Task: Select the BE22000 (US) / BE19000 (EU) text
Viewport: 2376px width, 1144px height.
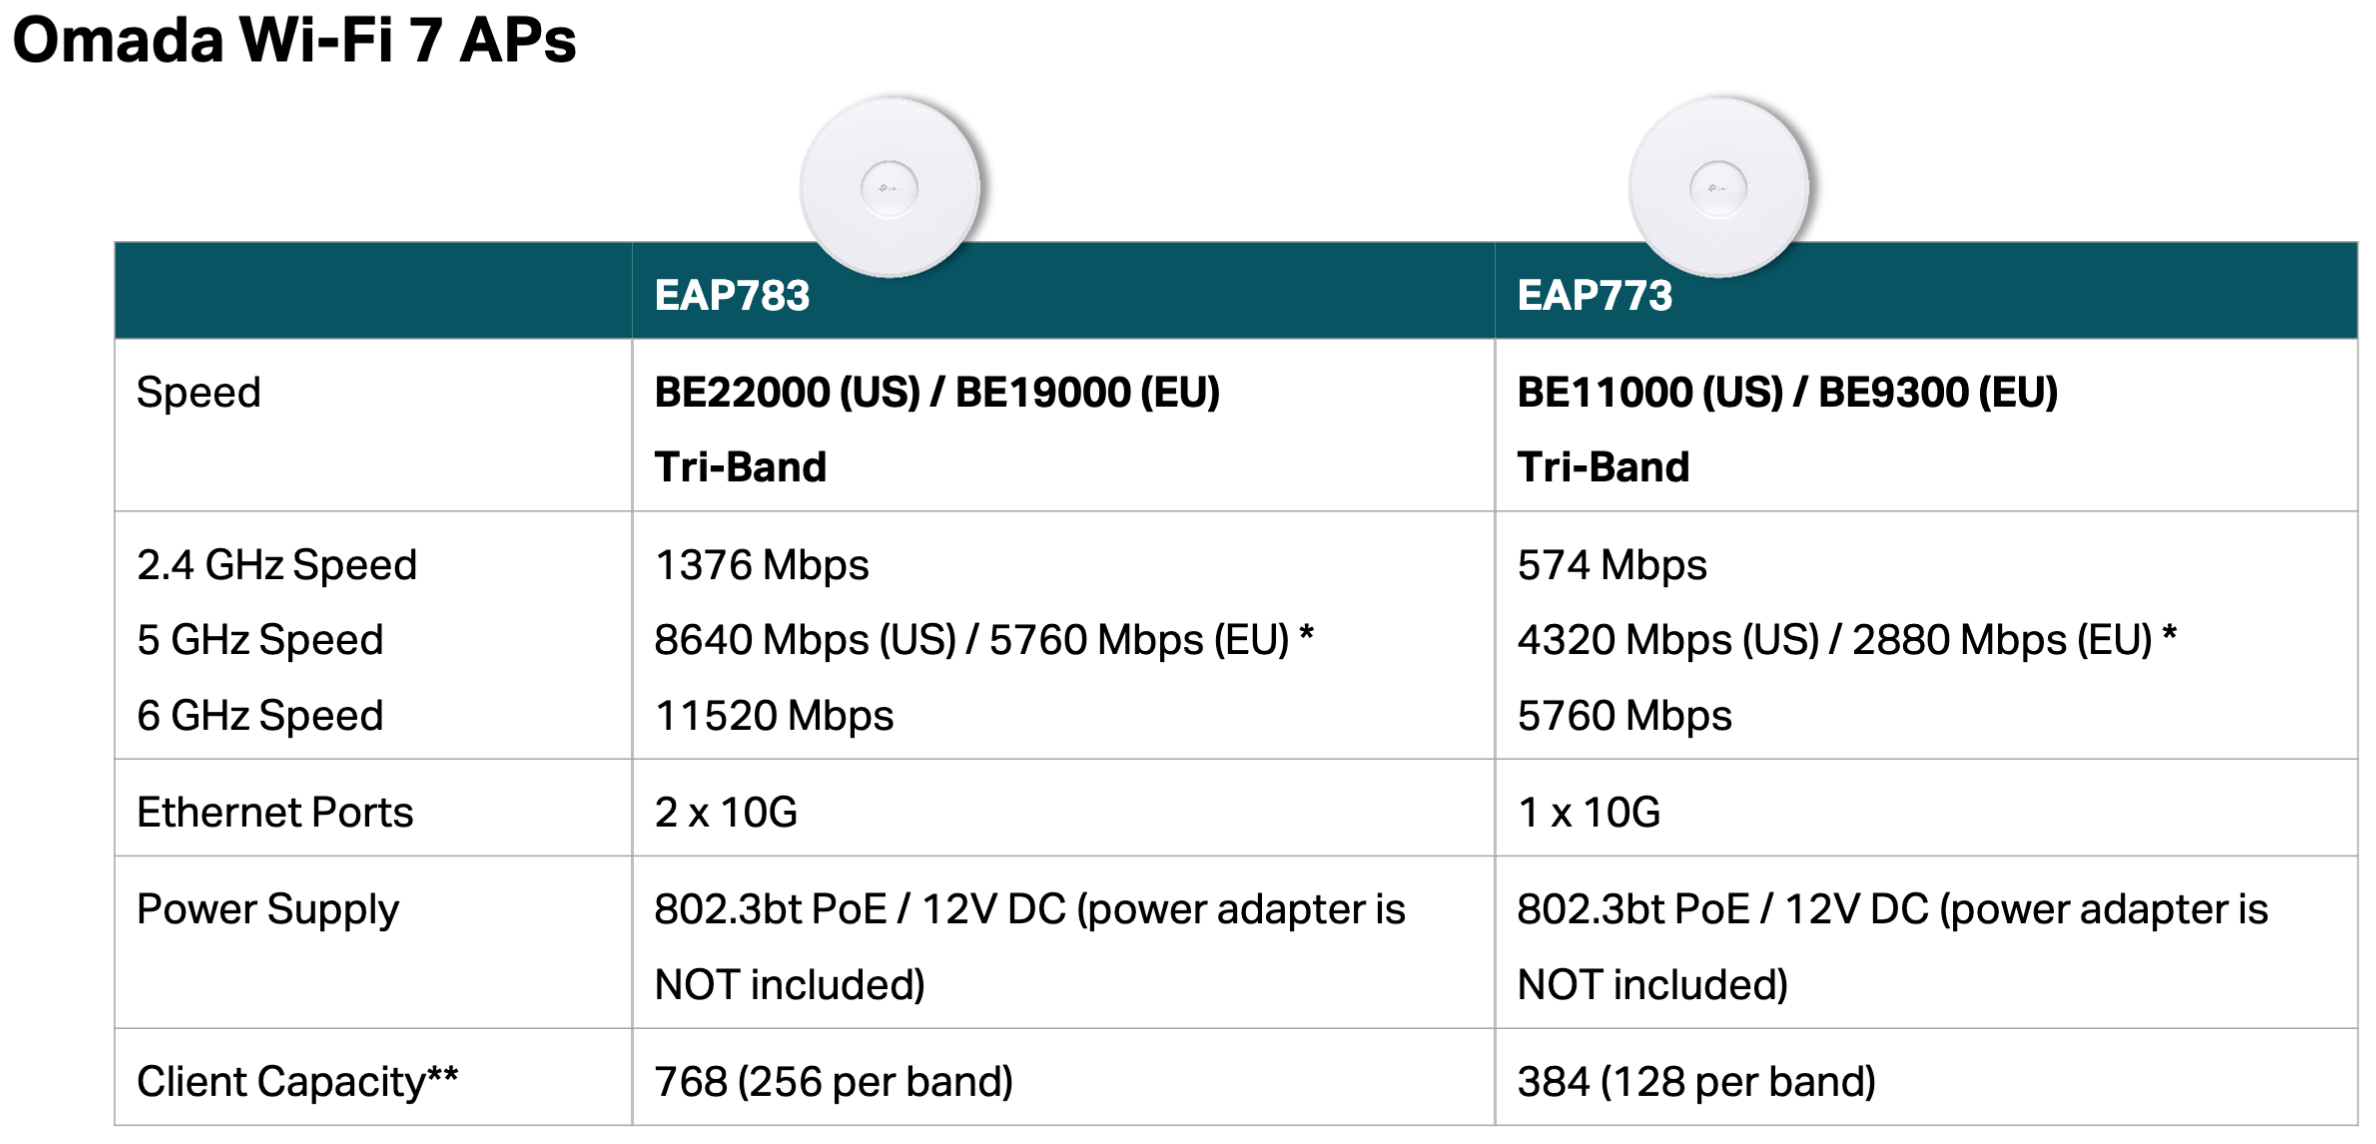Action: (936, 392)
